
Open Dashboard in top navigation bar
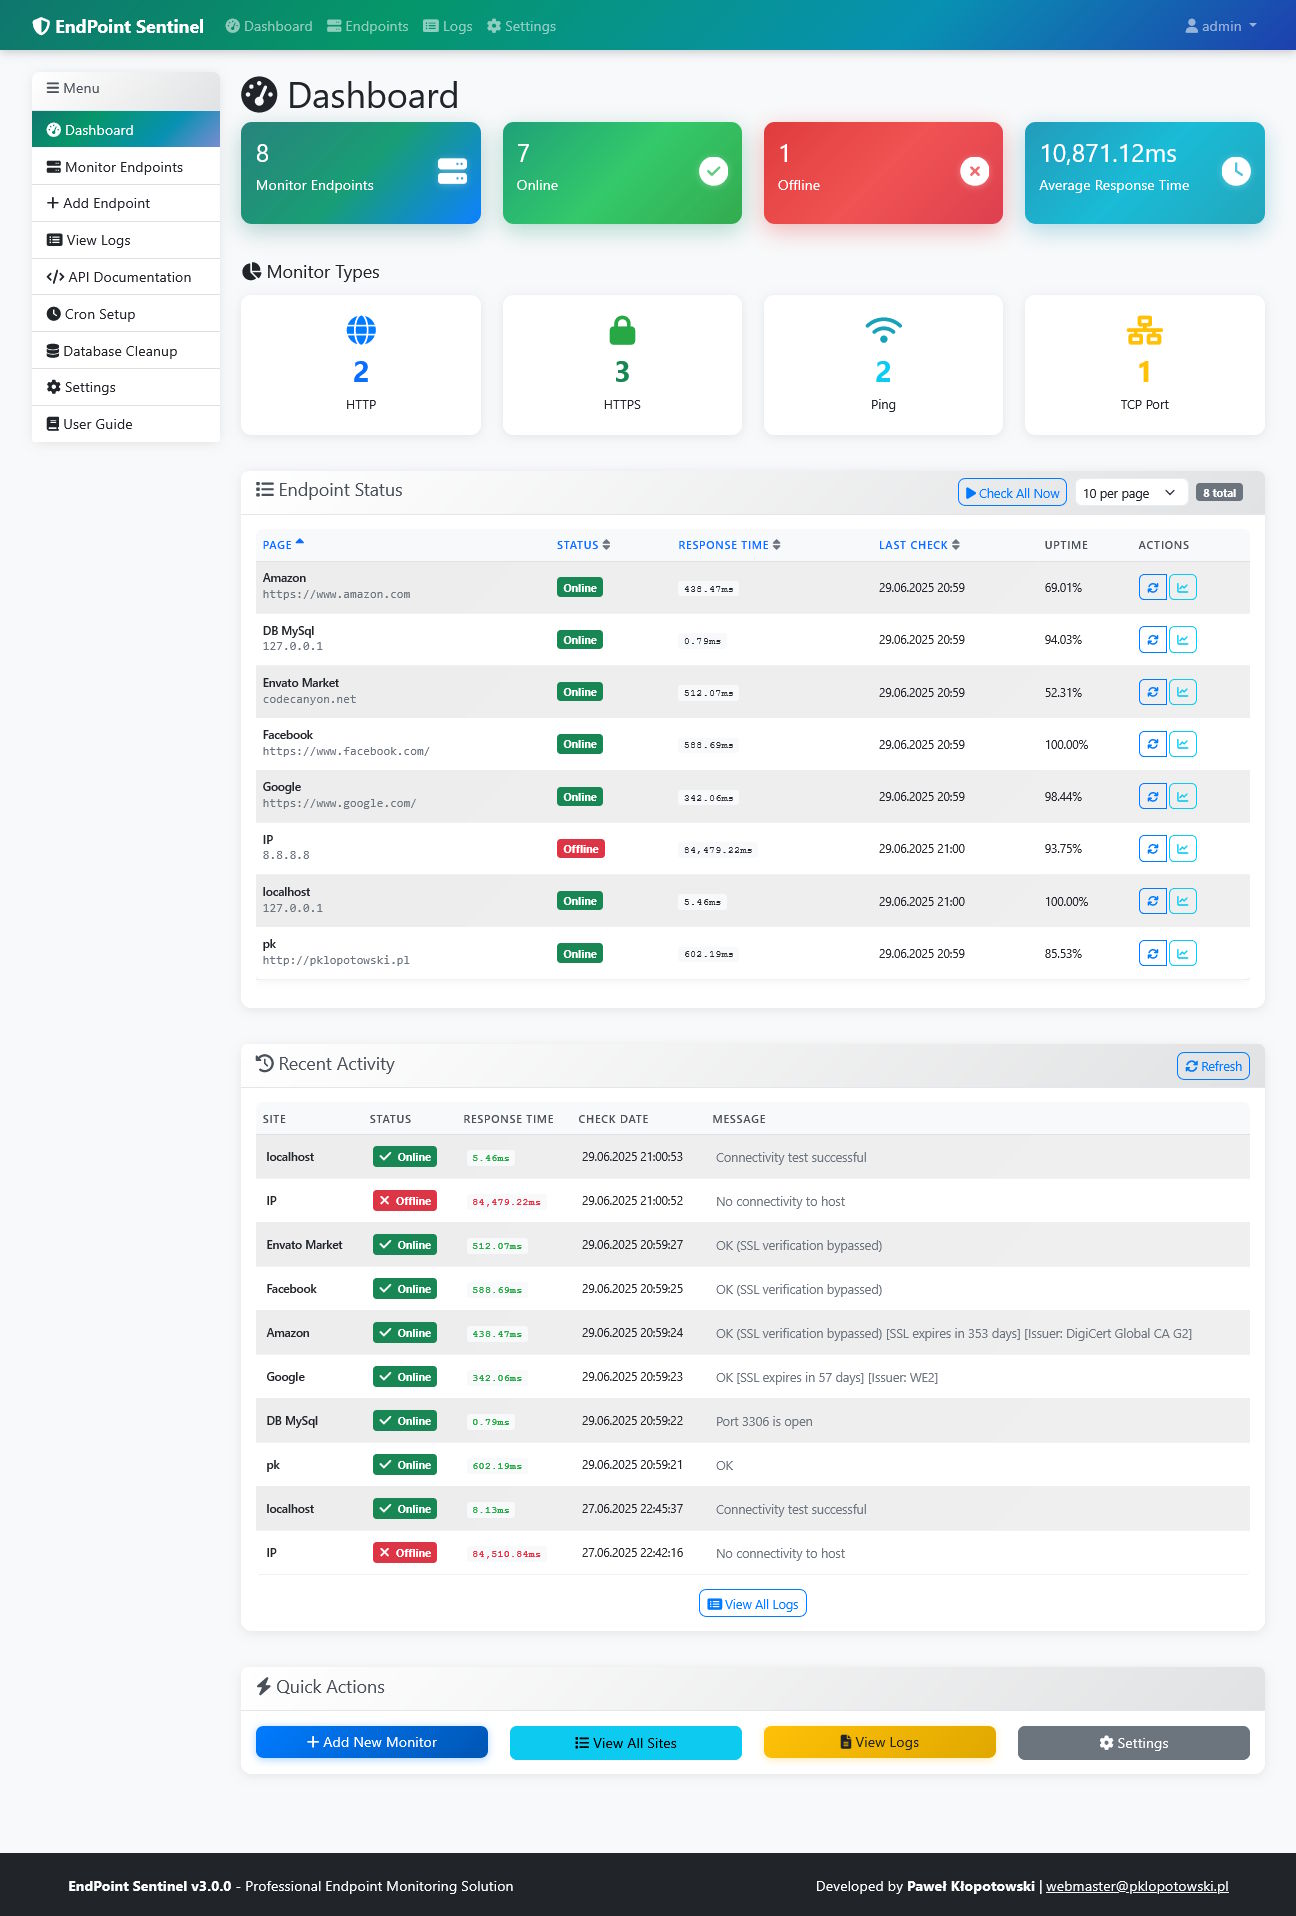tap(269, 26)
